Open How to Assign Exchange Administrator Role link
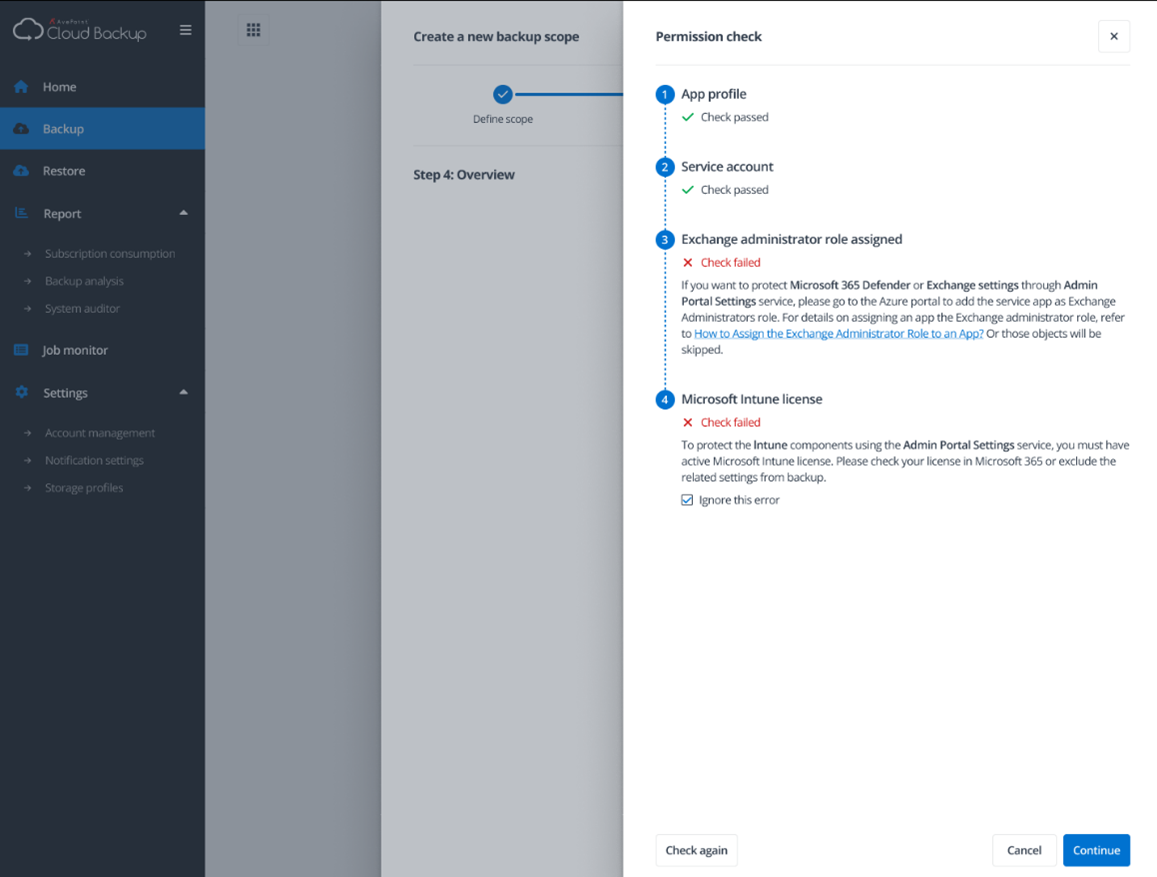 coord(838,333)
